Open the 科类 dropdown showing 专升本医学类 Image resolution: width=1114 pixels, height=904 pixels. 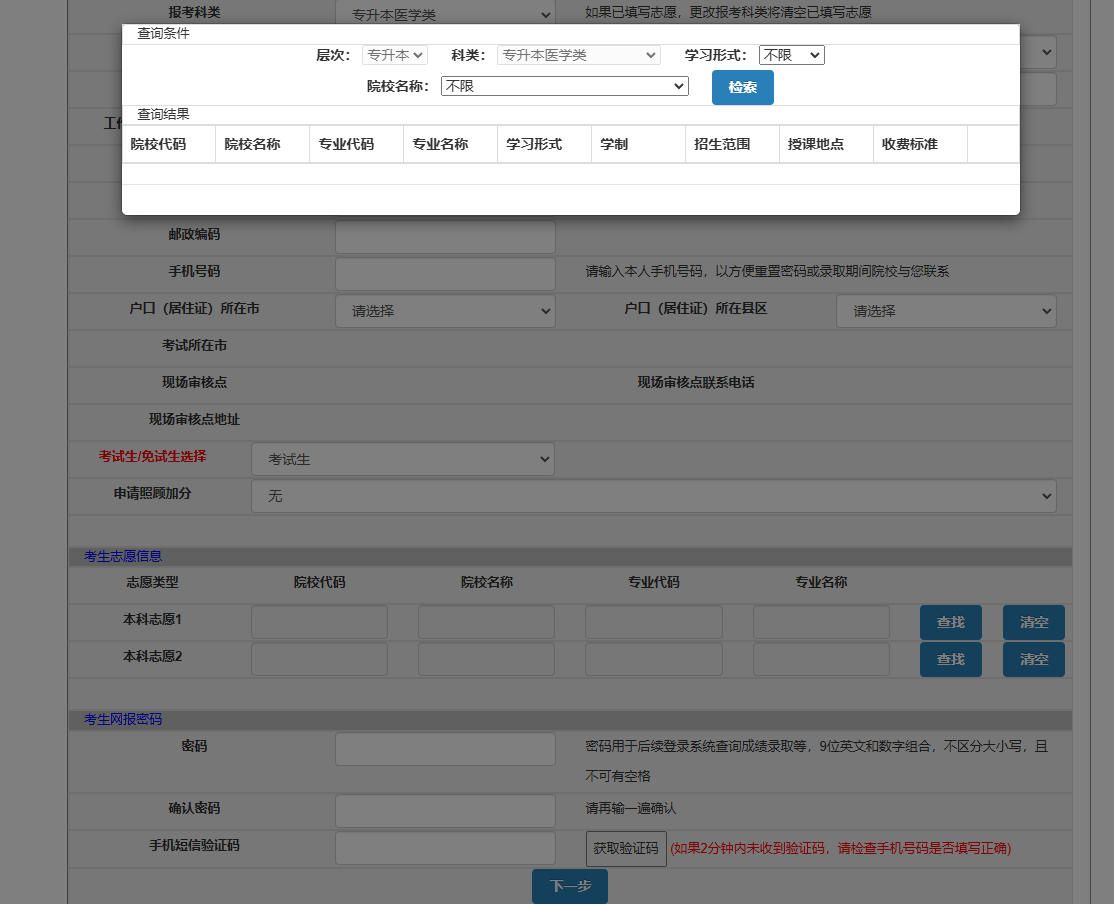tap(578, 55)
